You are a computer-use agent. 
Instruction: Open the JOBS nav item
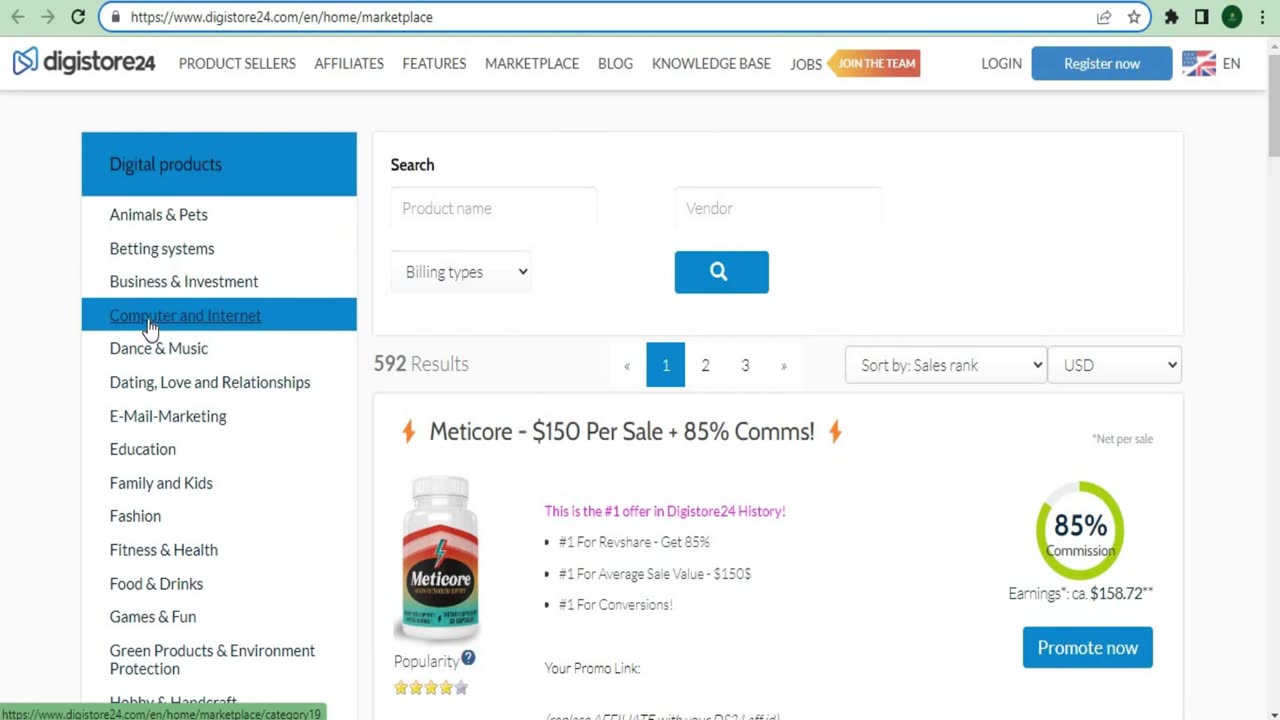[x=806, y=64]
